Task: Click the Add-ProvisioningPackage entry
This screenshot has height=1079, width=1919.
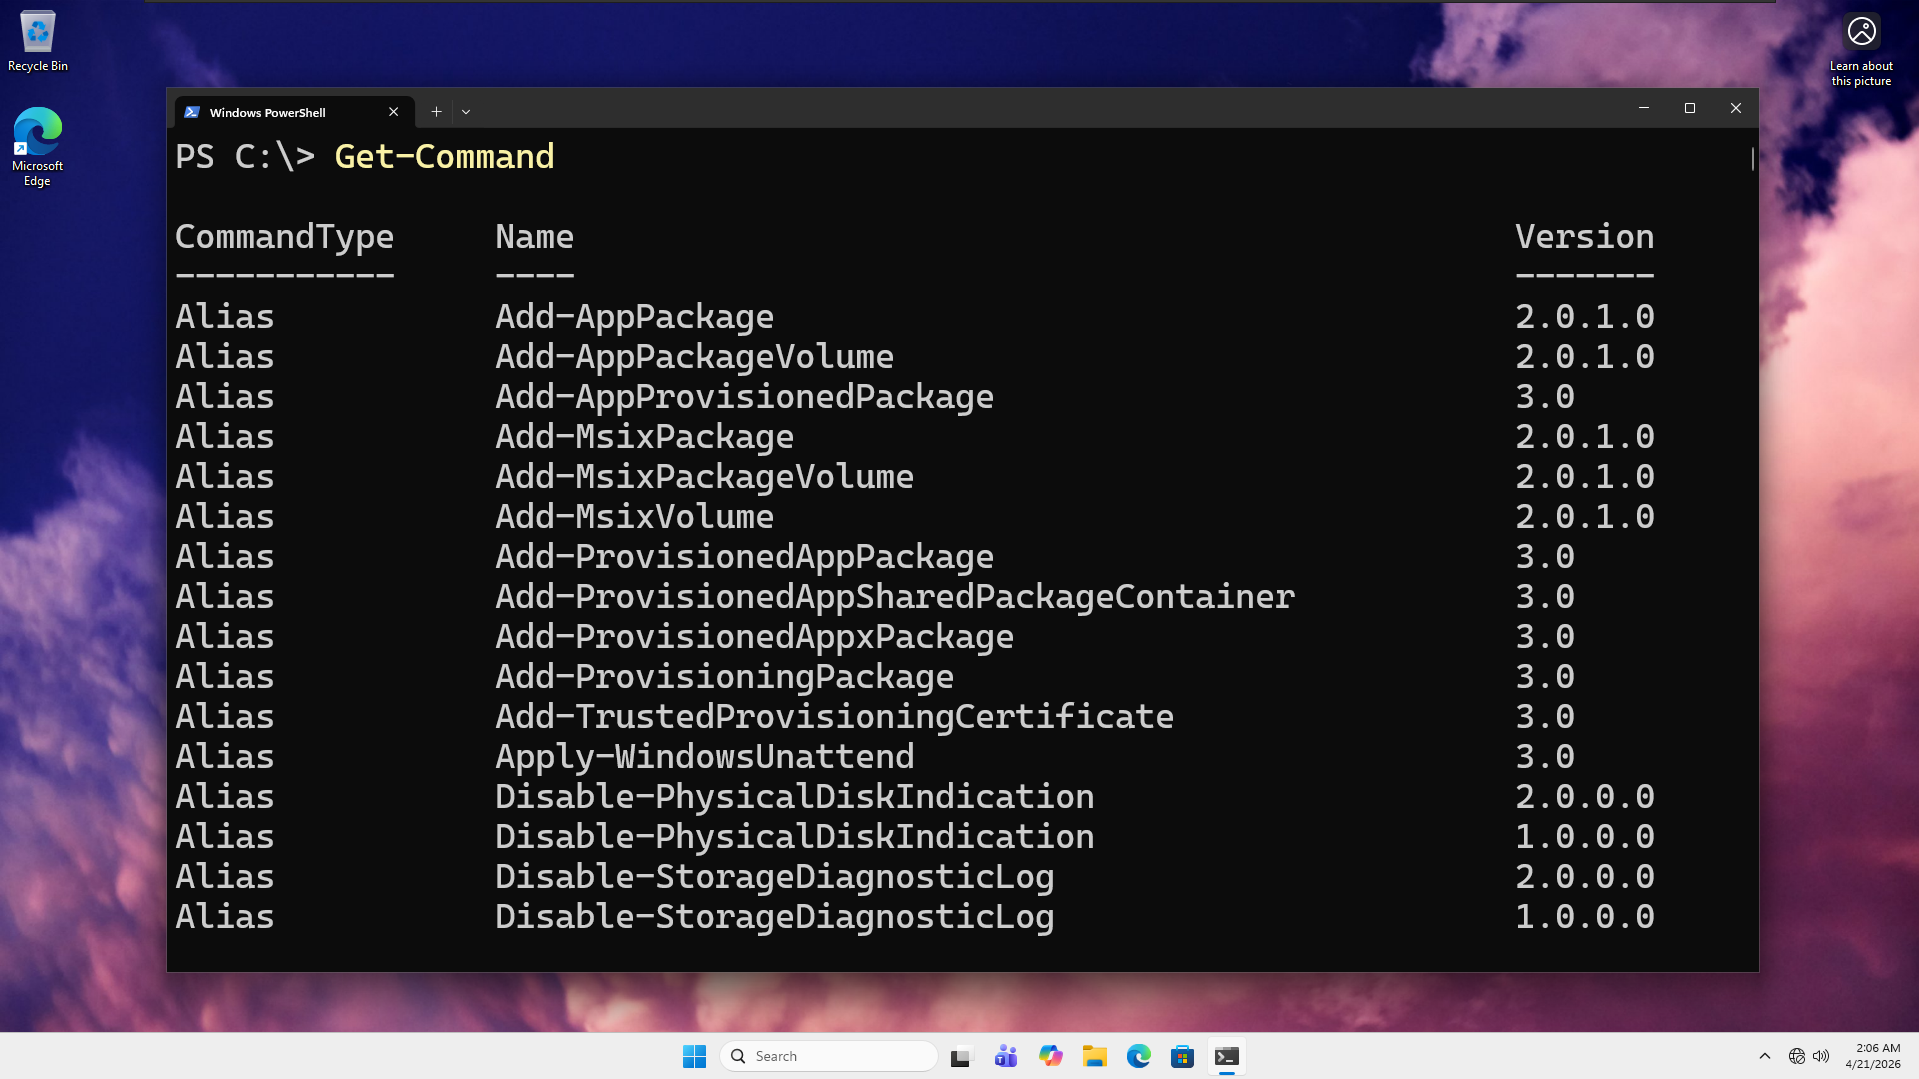Action: [x=724, y=677]
